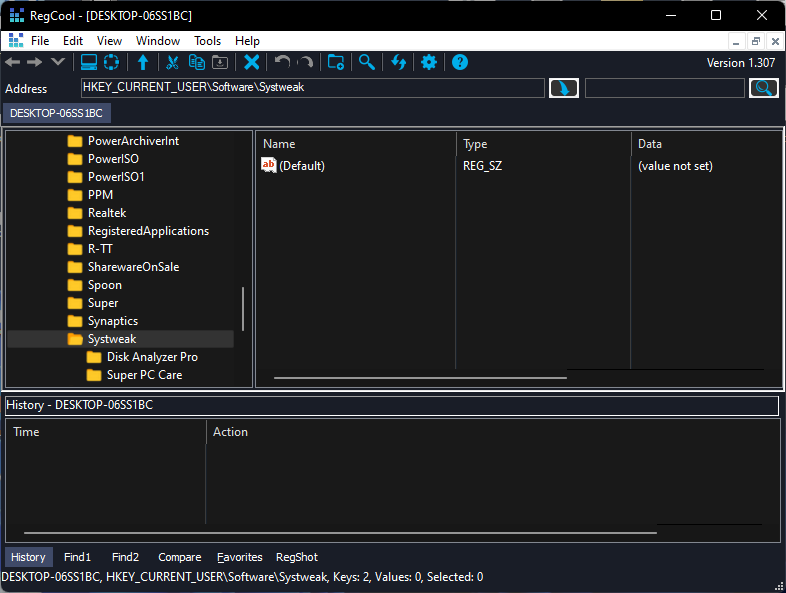Open the Tools menu

208,41
